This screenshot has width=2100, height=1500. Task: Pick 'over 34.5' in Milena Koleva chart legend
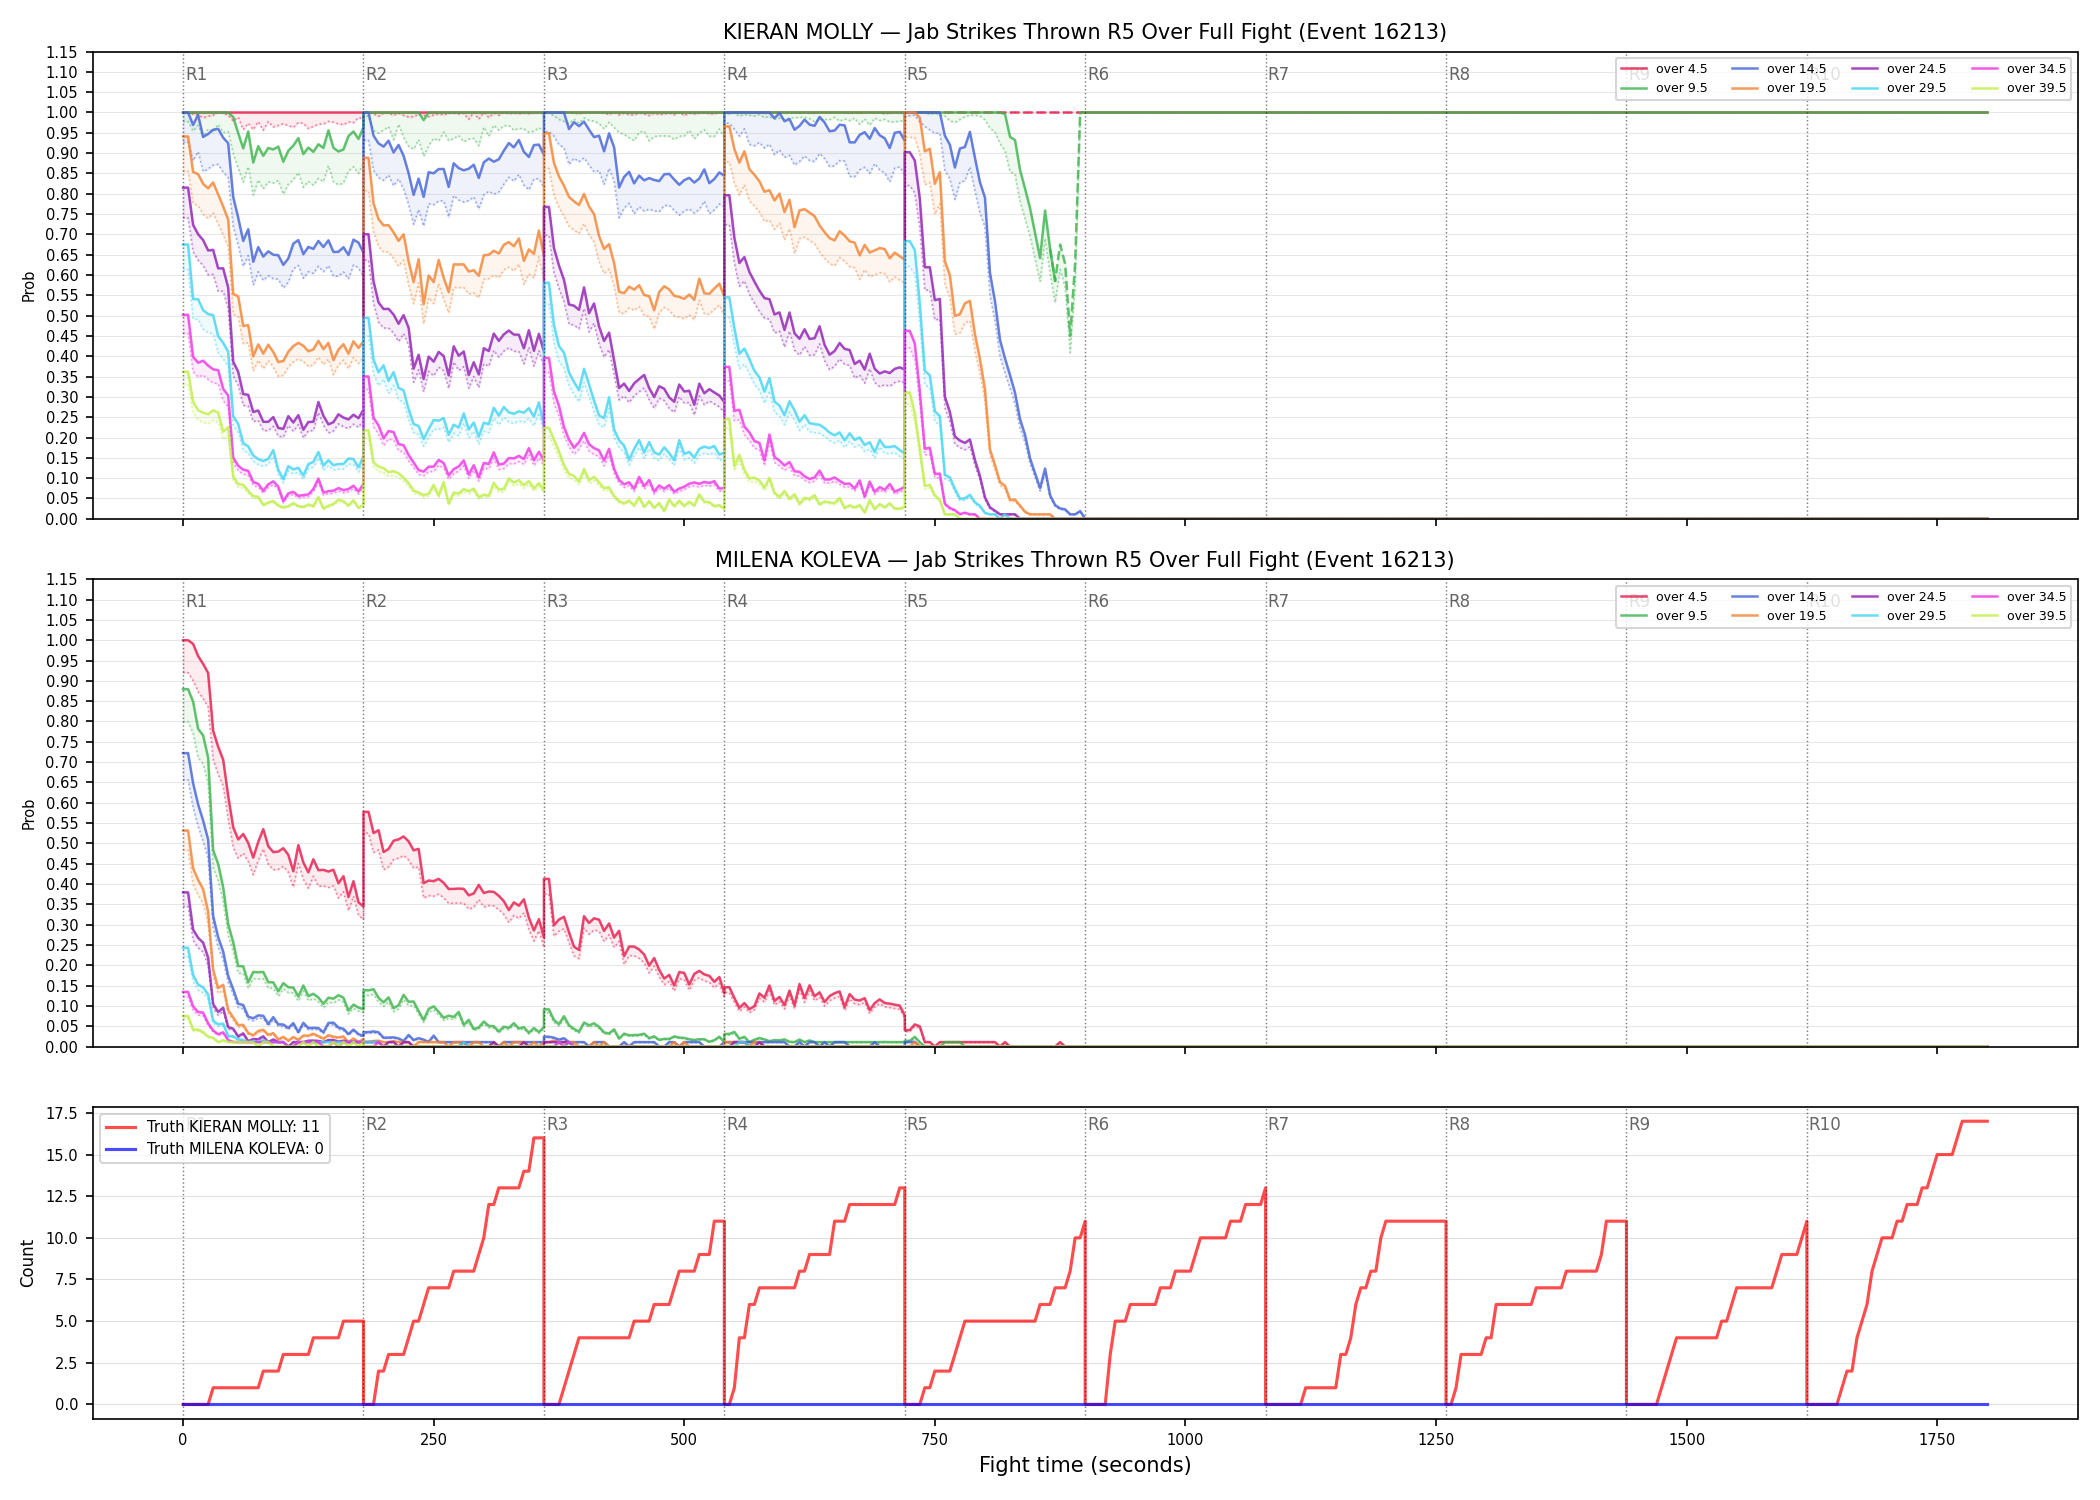click(2019, 597)
